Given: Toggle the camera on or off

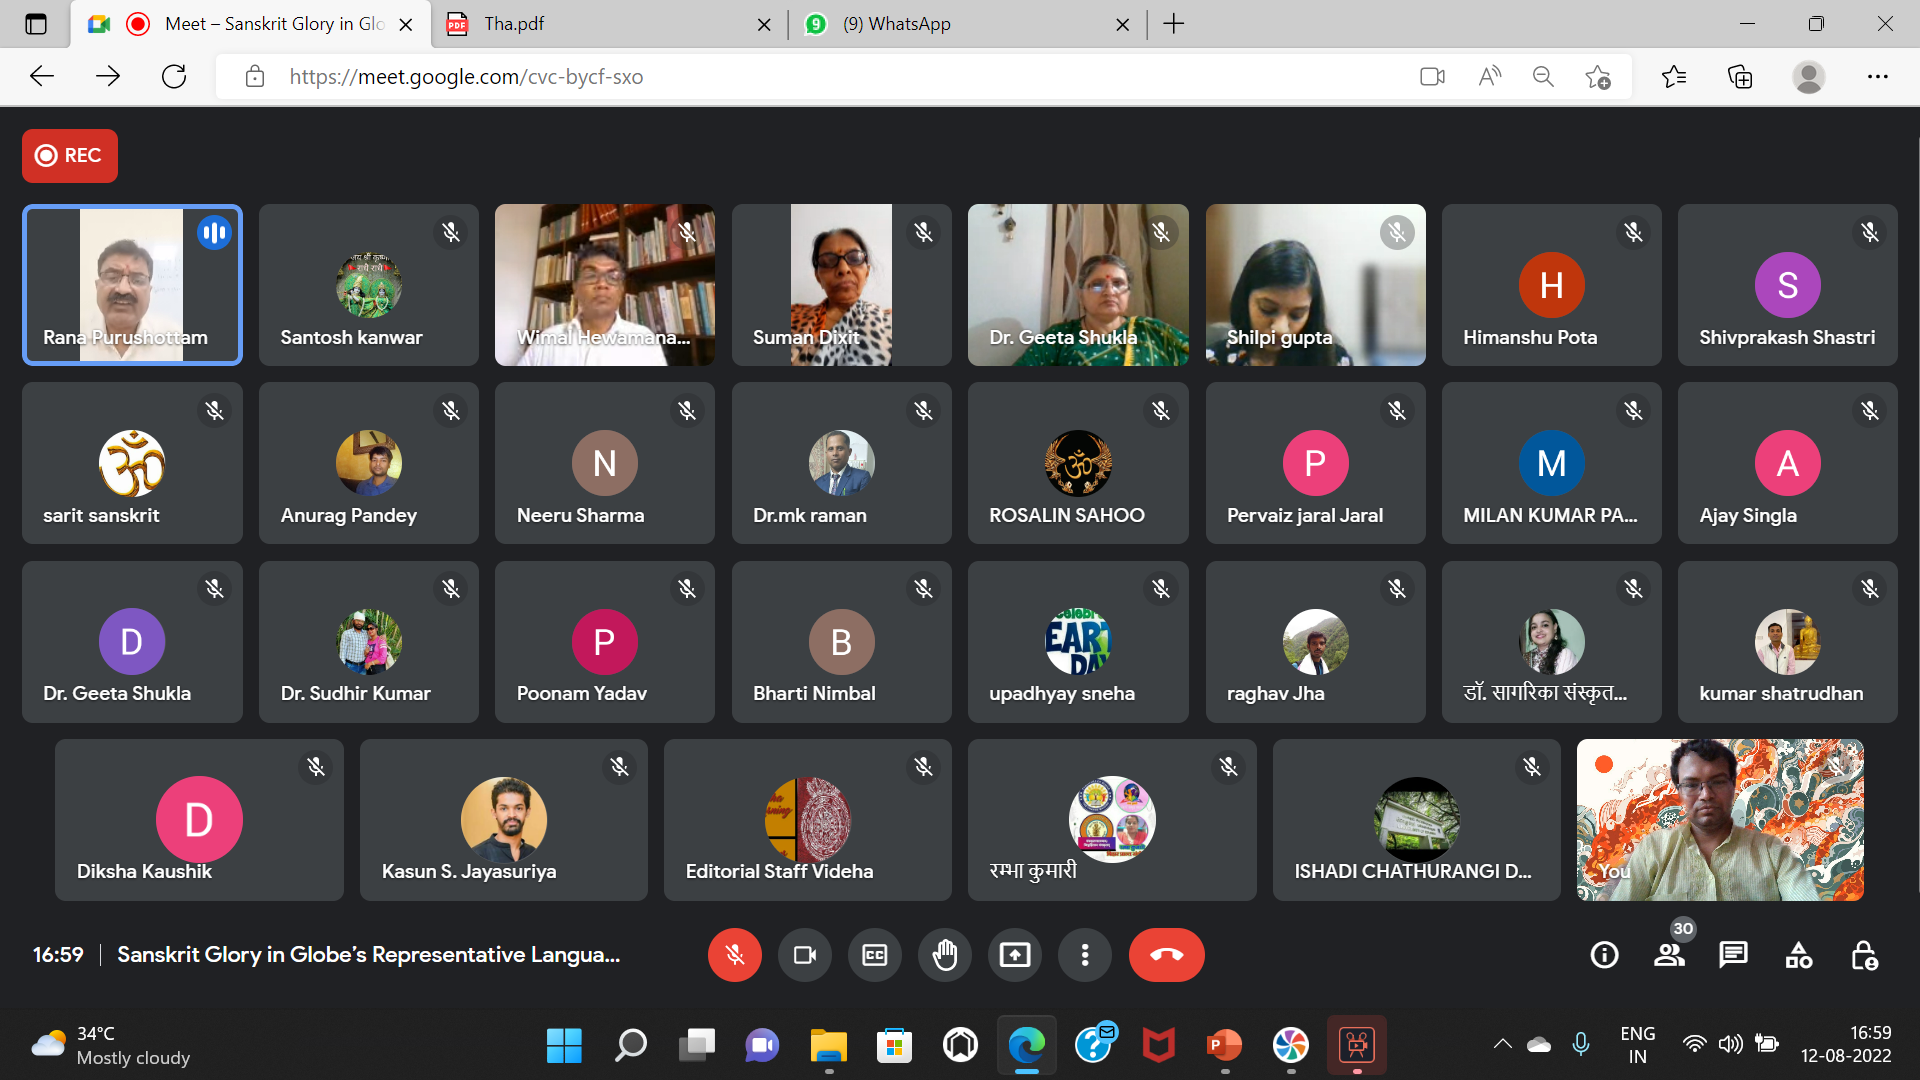Looking at the screenshot, I should (804, 955).
